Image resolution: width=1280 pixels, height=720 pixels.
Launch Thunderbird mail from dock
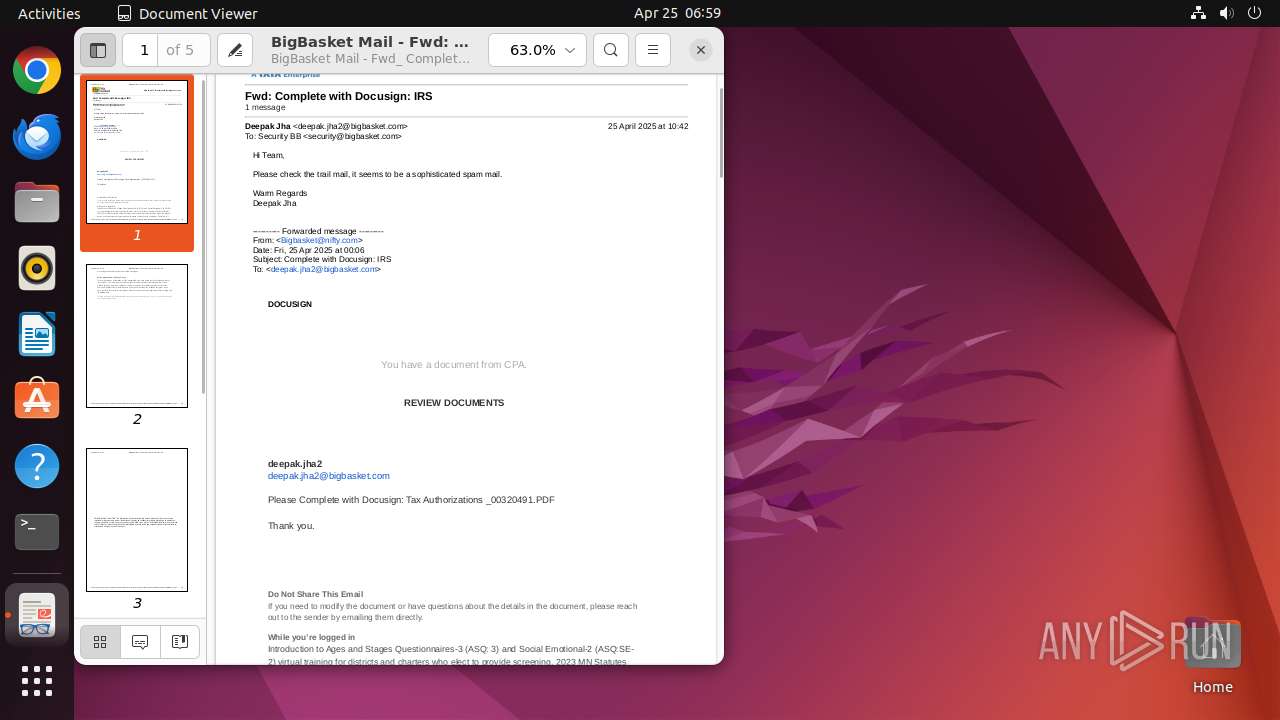point(37,137)
